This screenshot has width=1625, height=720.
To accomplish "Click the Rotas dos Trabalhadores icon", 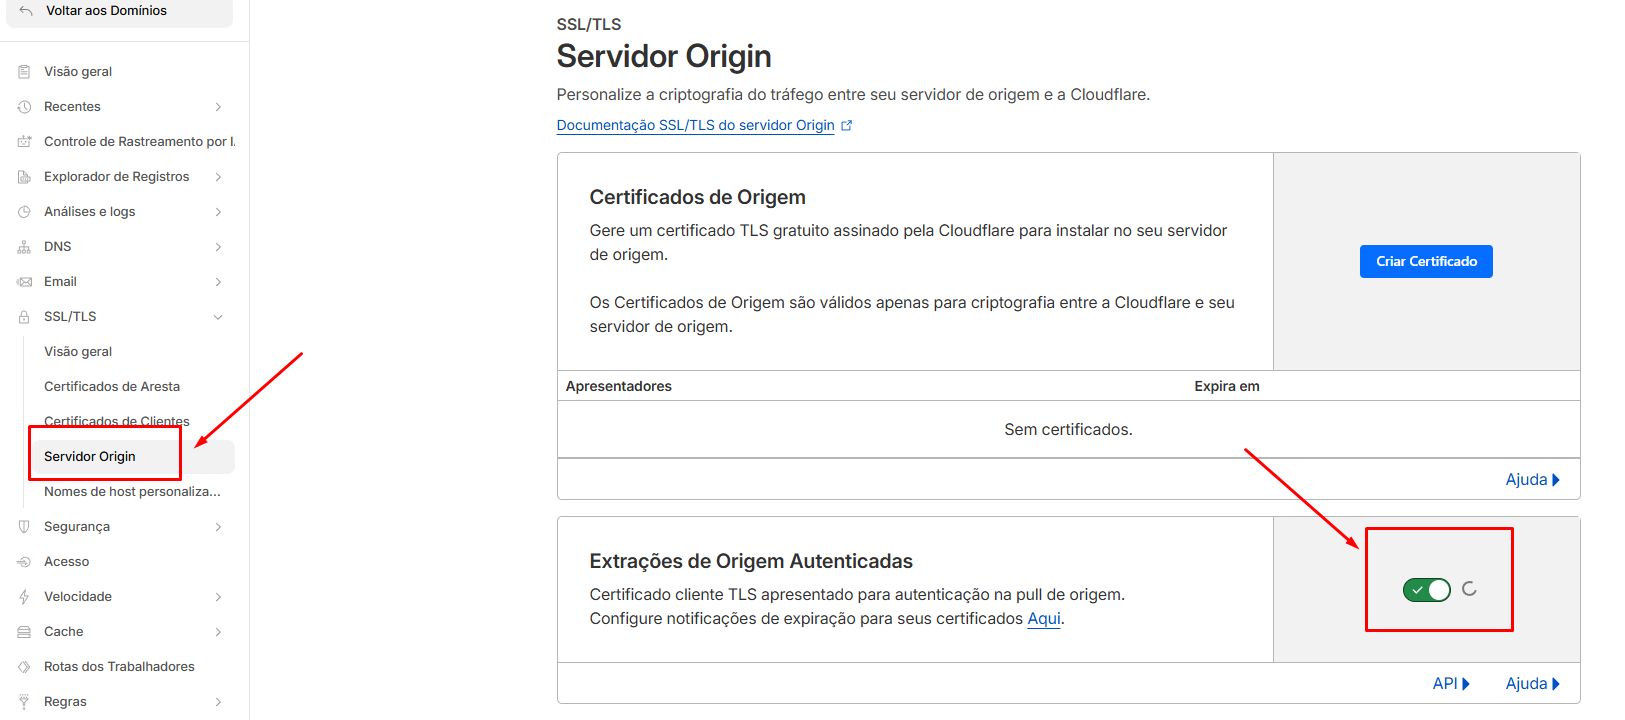I will 24,667.
